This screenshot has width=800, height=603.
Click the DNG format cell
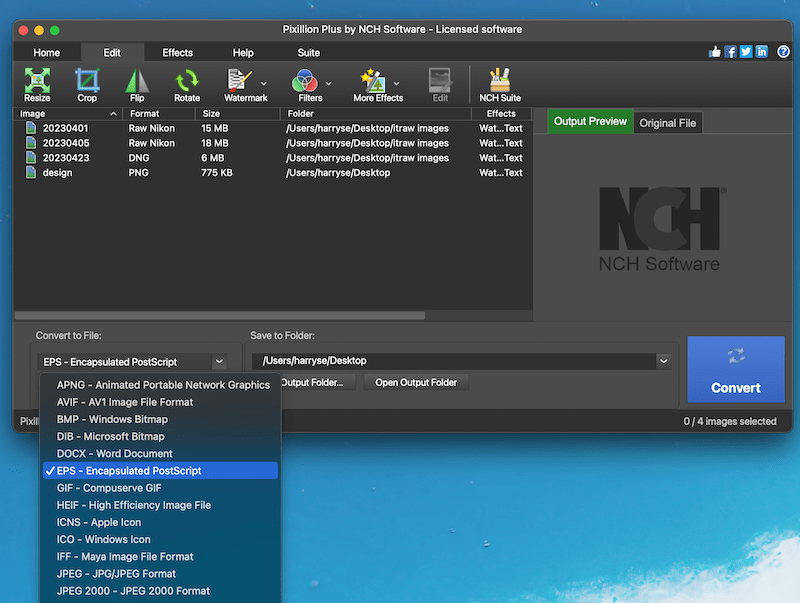click(x=139, y=158)
